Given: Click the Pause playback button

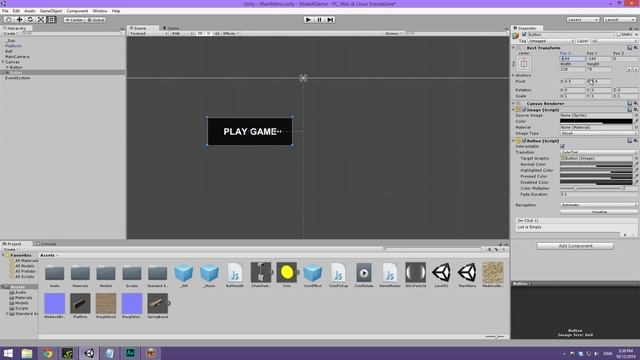Looking at the screenshot, I should tap(320, 20).
